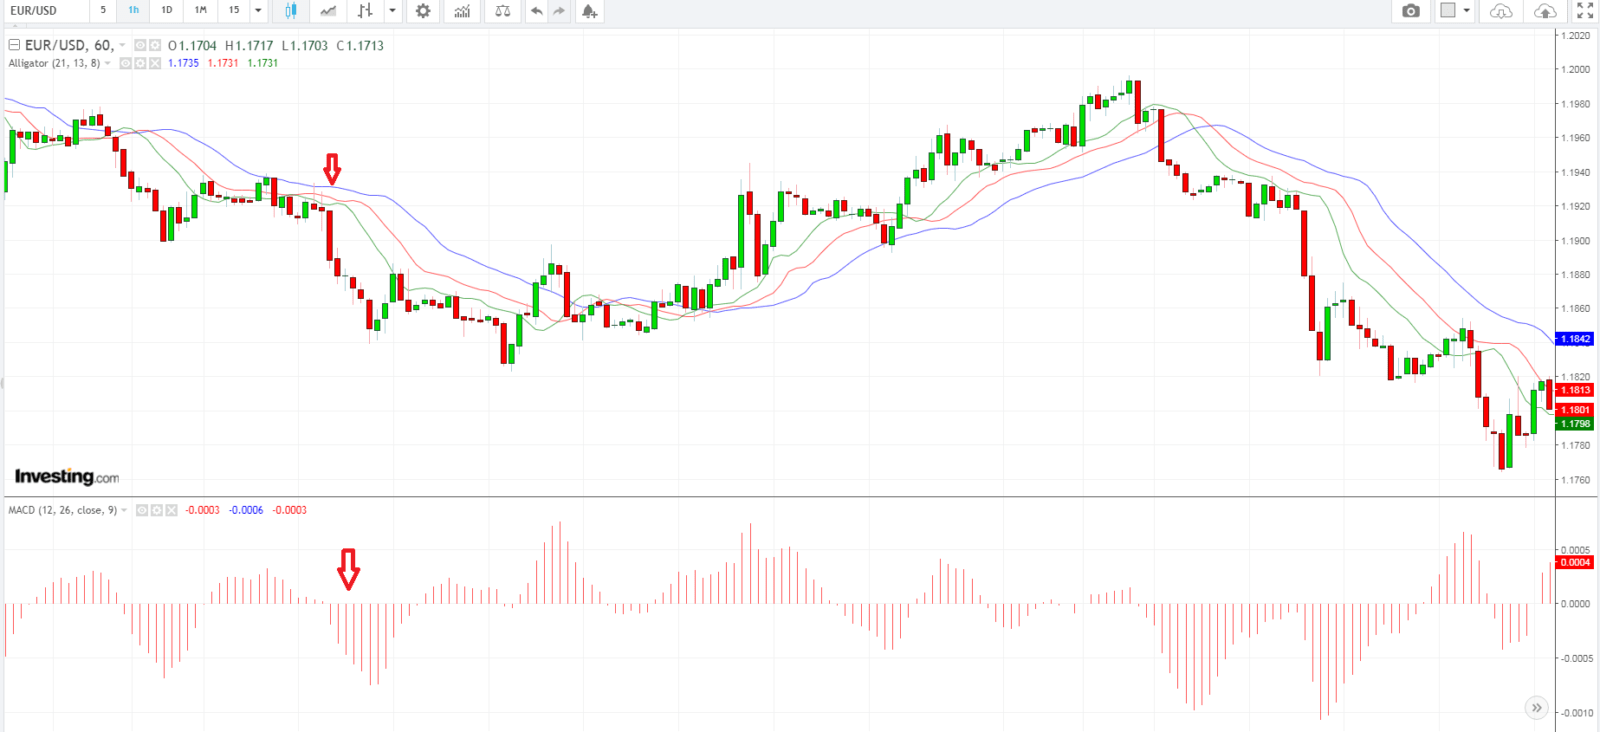Screen dimensions: 1600x732
Task: Remove the MACD indicator with X
Action: 171,510
